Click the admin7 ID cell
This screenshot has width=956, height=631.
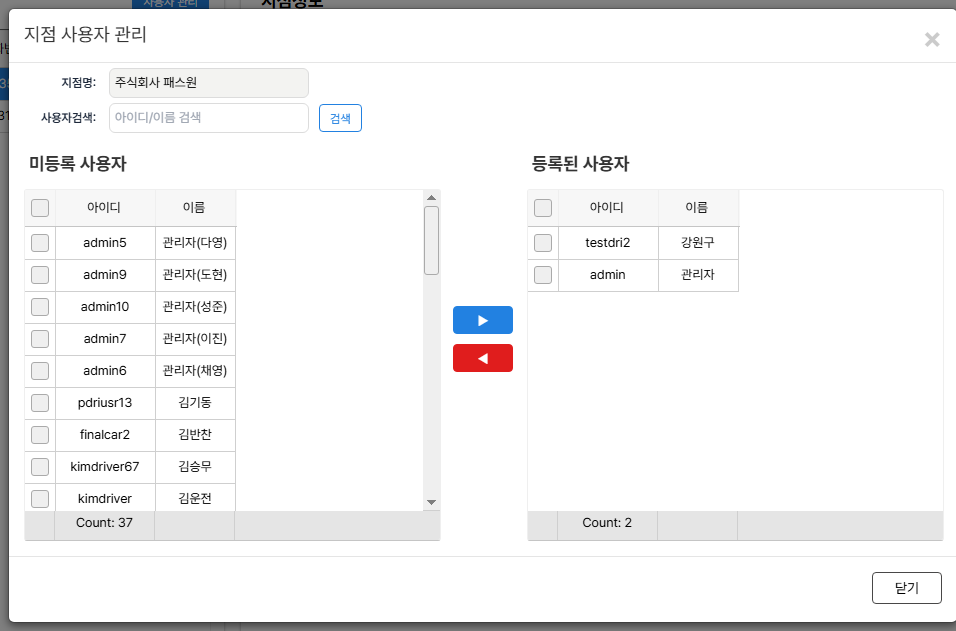tap(105, 339)
